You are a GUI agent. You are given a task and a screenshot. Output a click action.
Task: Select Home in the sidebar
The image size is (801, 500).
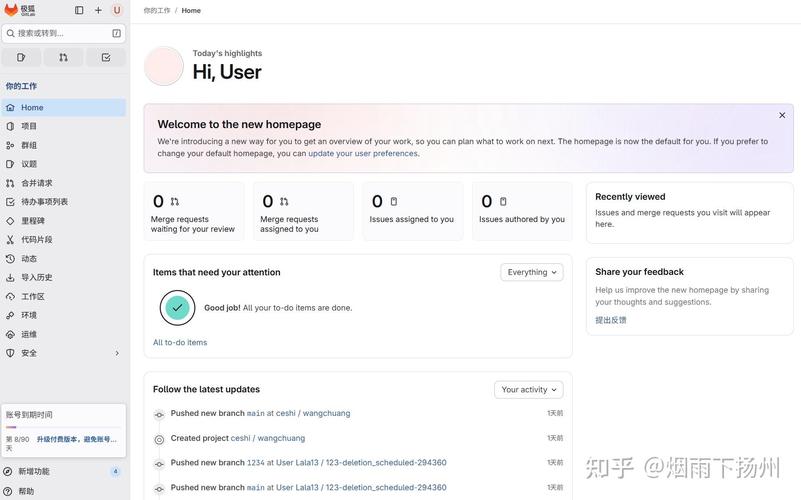pos(64,107)
